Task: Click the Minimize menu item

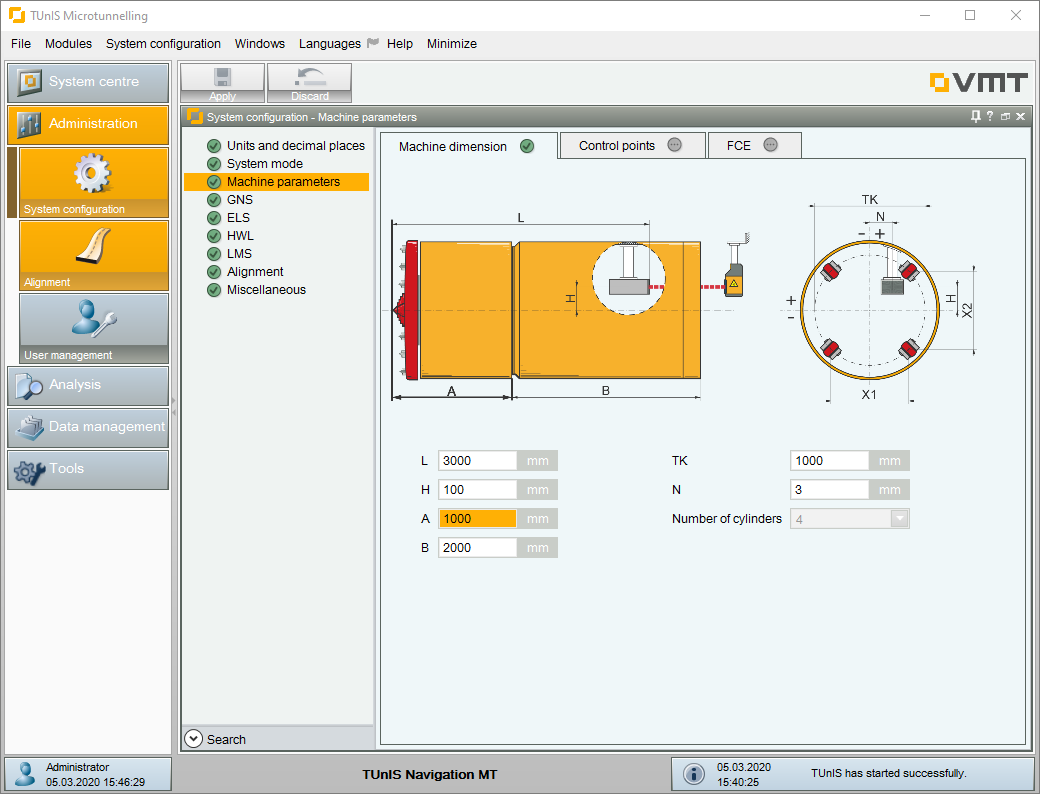Action: point(452,44)
